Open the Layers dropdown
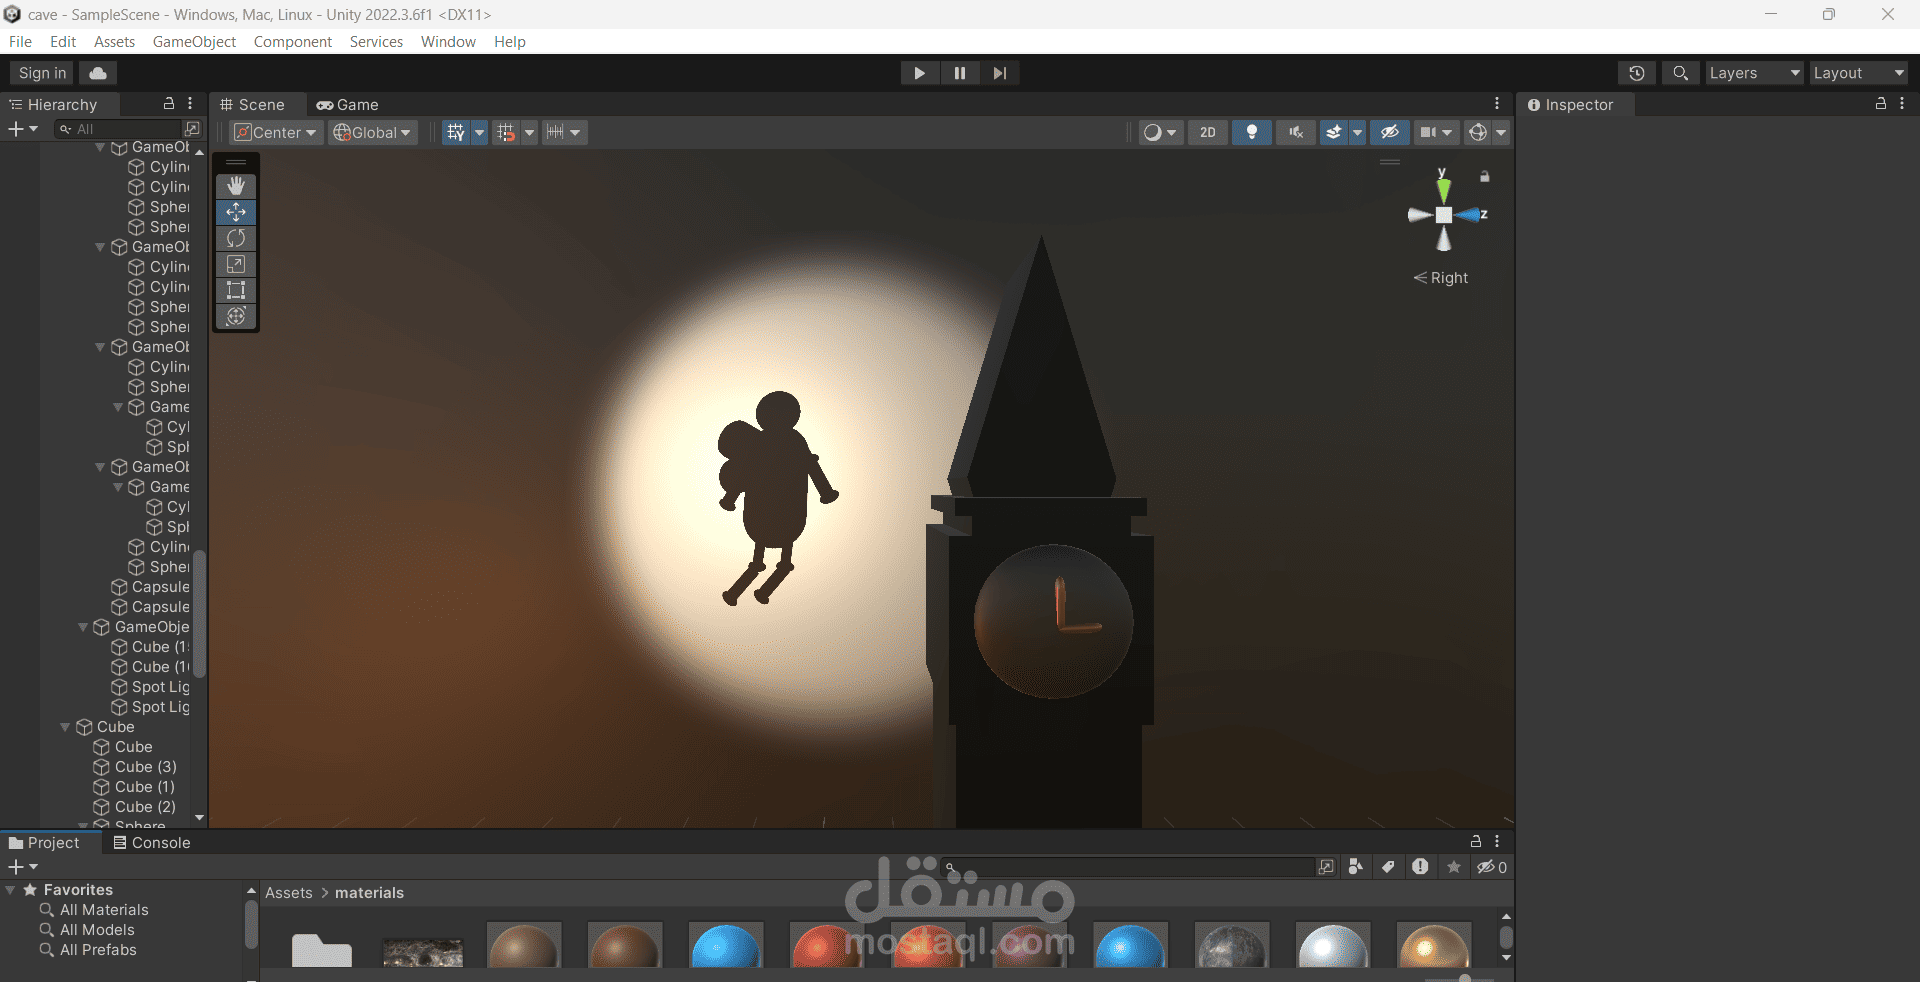1920x982 pixels. pyautogui.click(x=1754, y=73)
